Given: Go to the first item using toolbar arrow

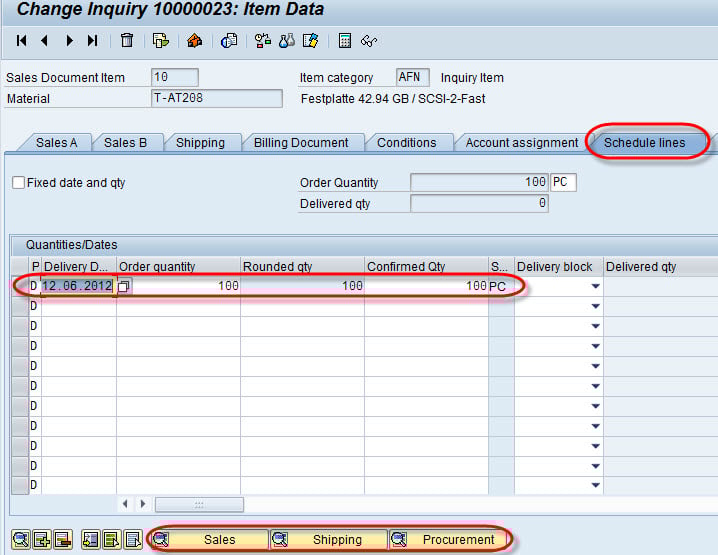Looking at the screenshot, I should coord(21,41).
